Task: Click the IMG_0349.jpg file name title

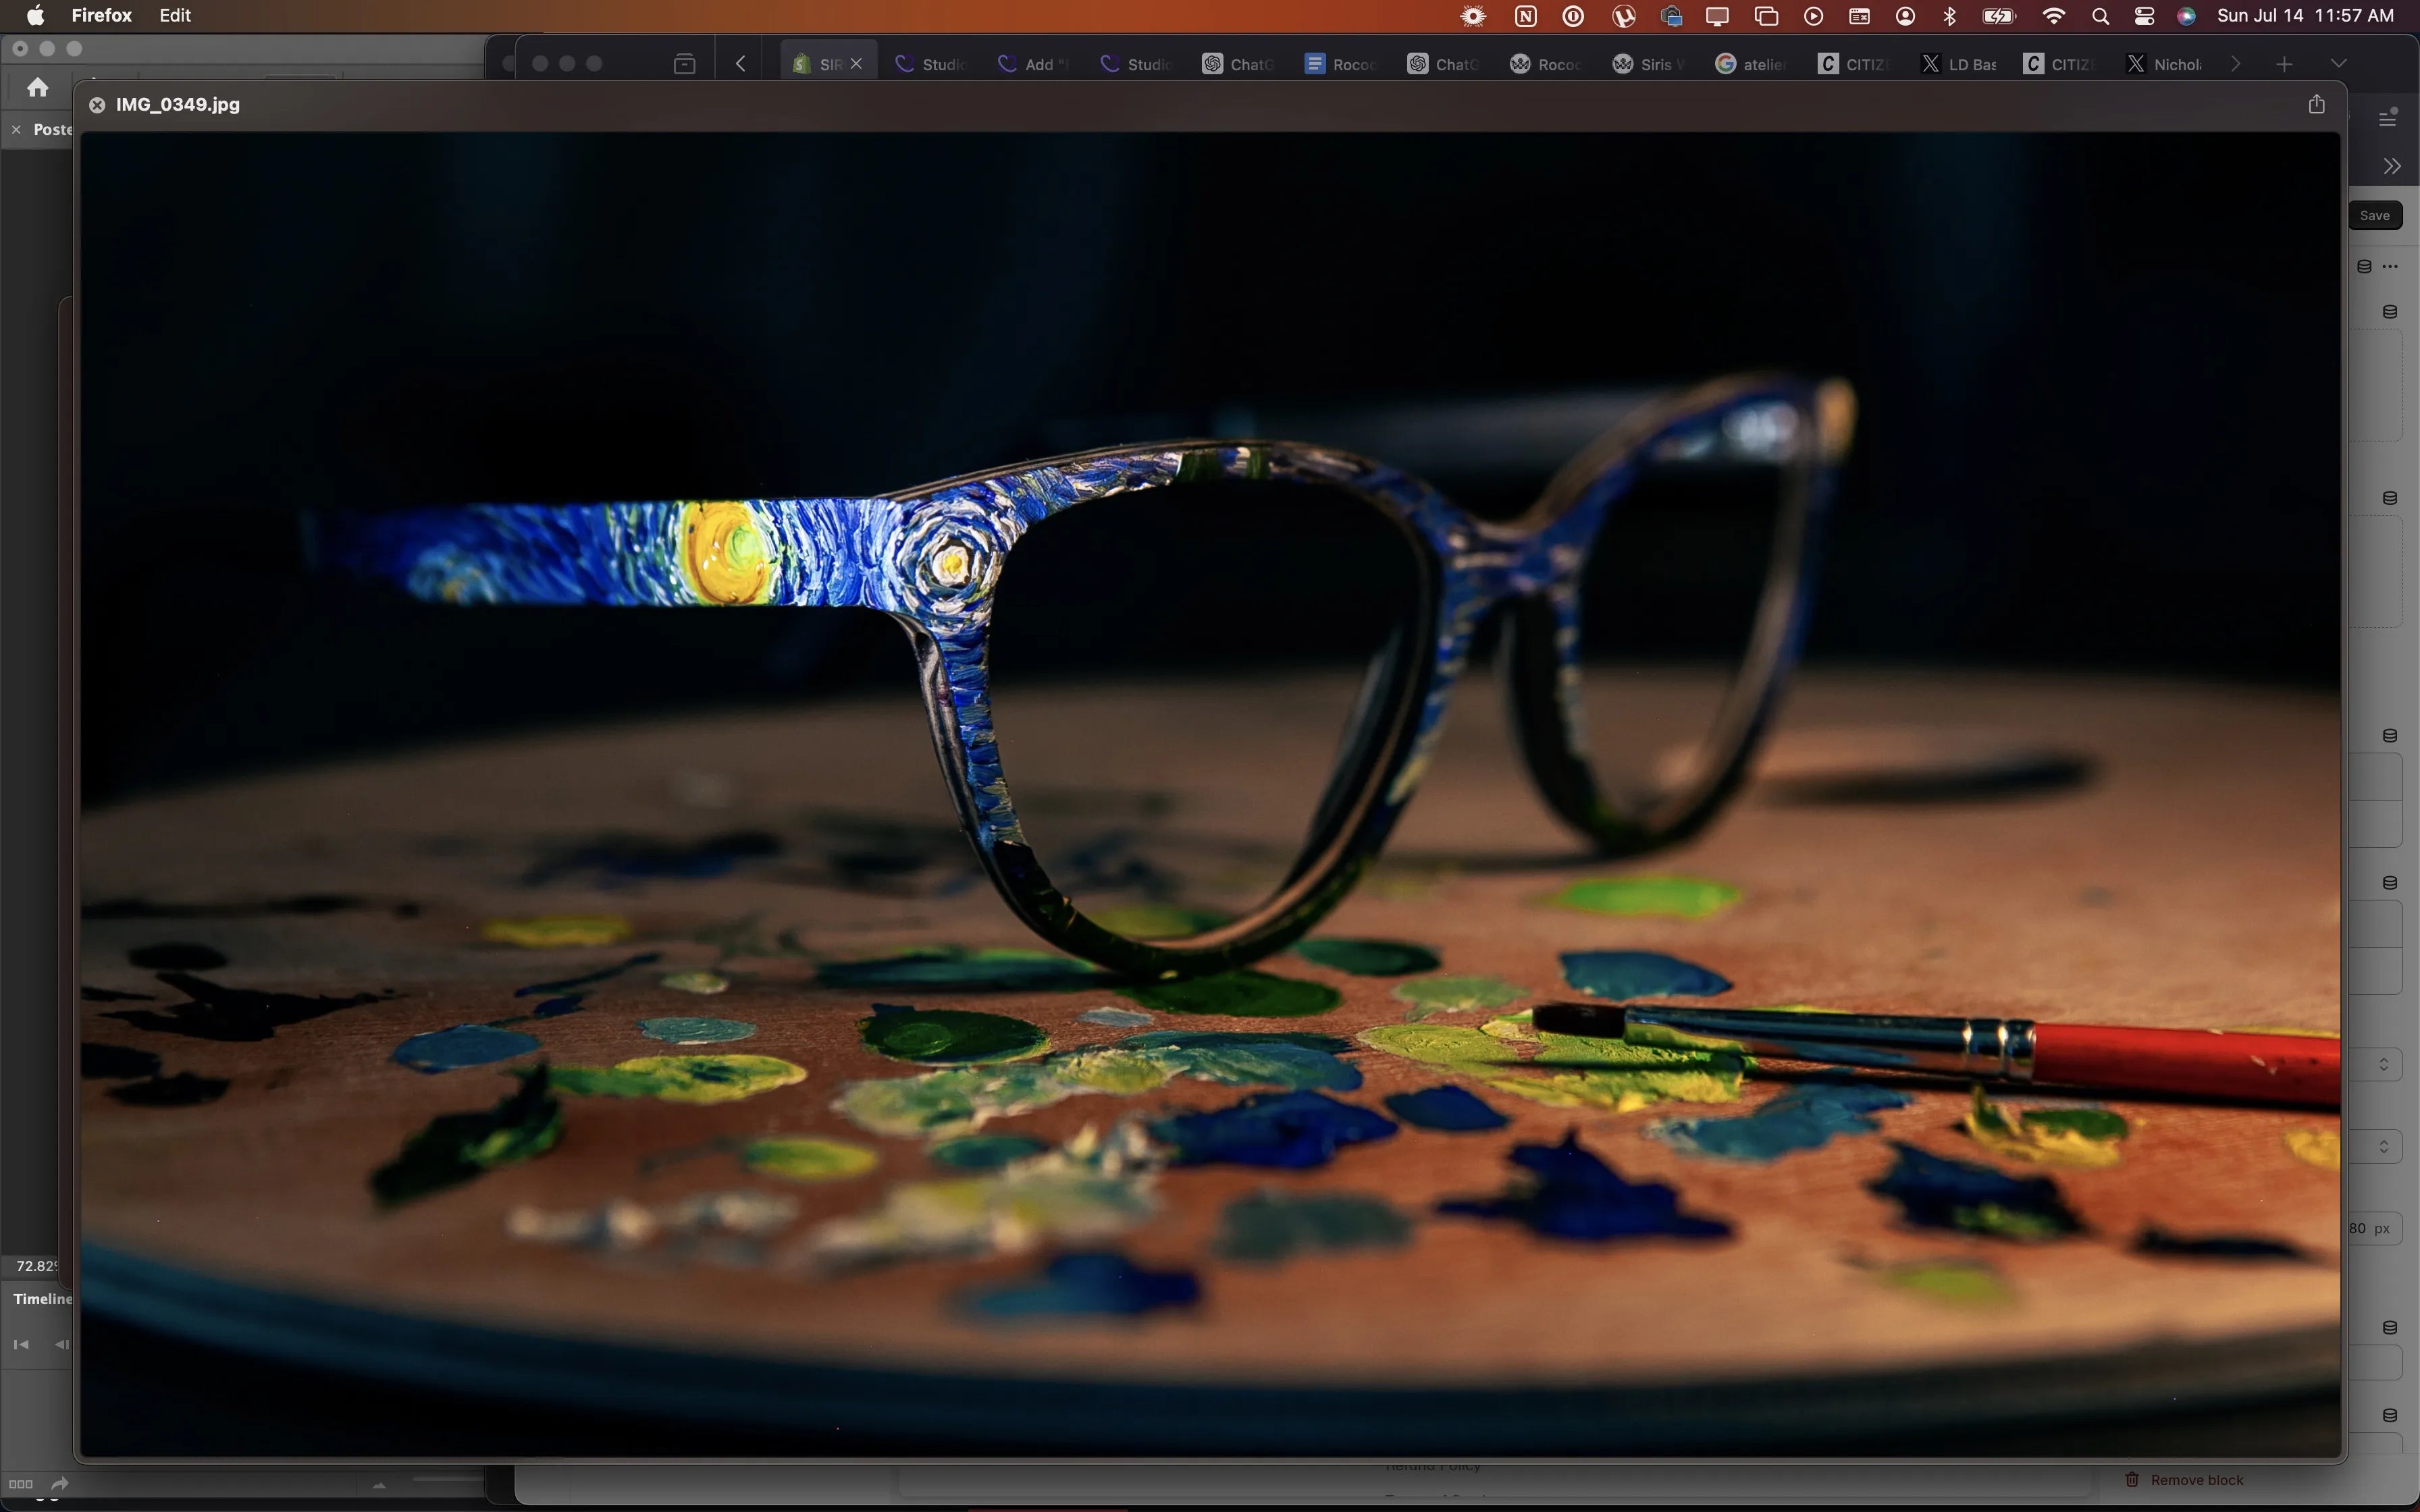Action: point(178,105)
